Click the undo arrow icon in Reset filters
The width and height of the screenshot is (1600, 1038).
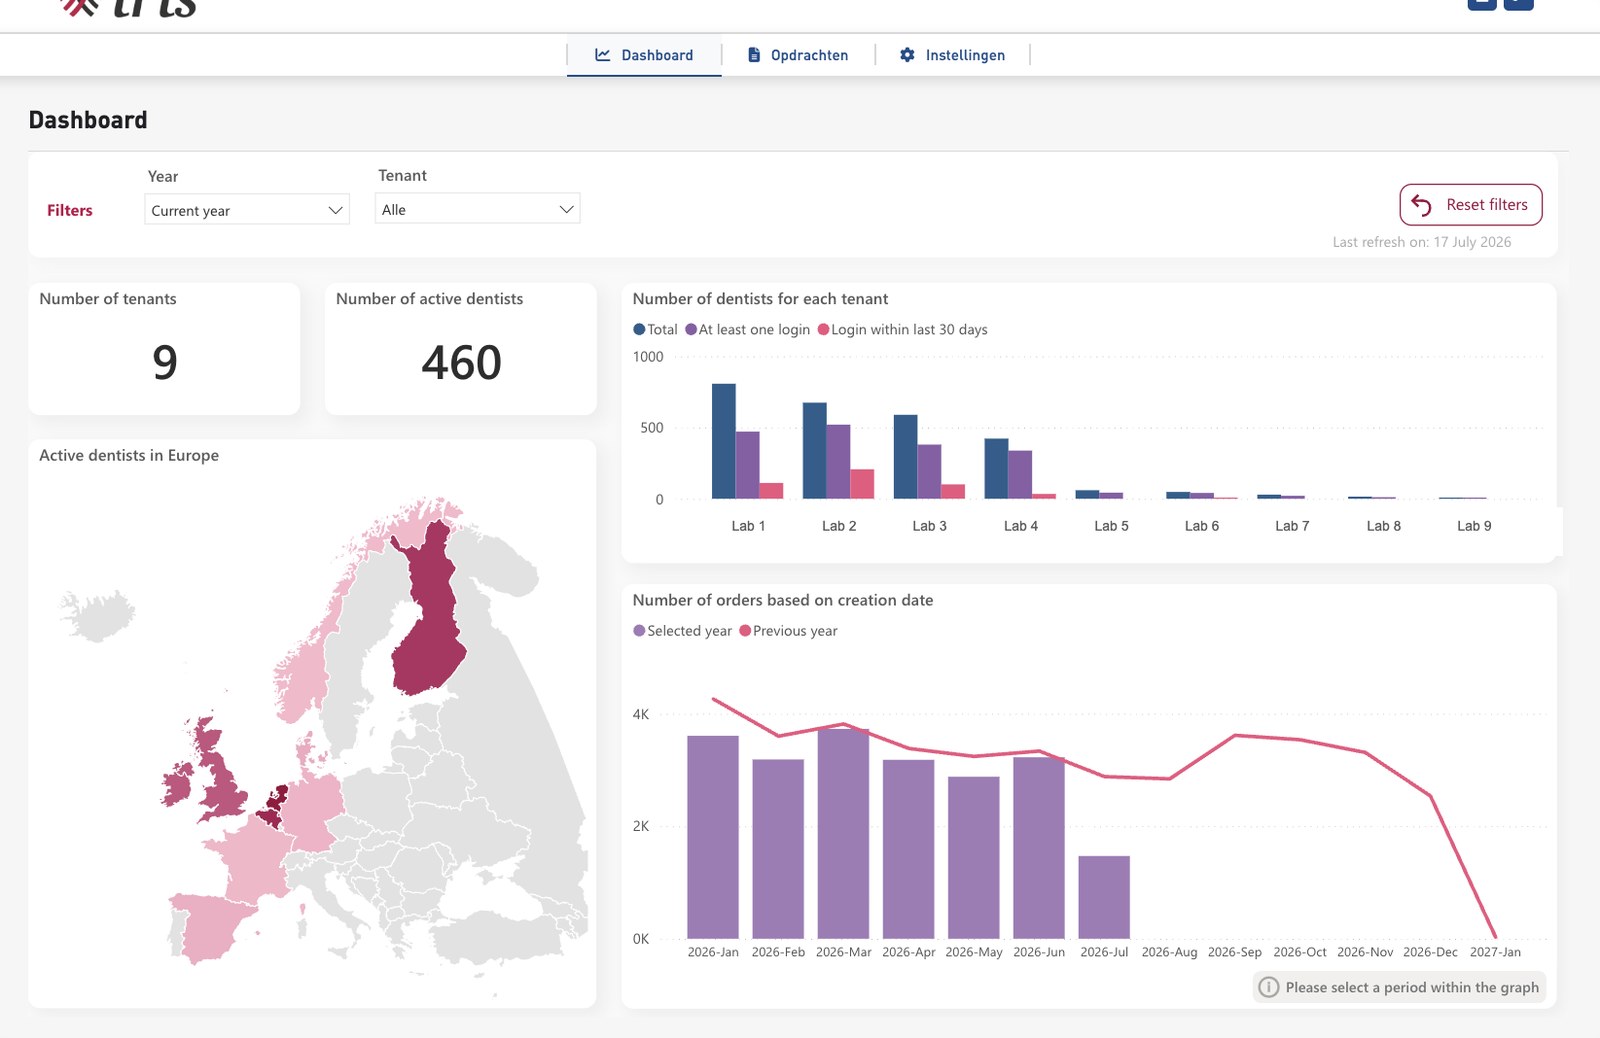[1421, 205]
